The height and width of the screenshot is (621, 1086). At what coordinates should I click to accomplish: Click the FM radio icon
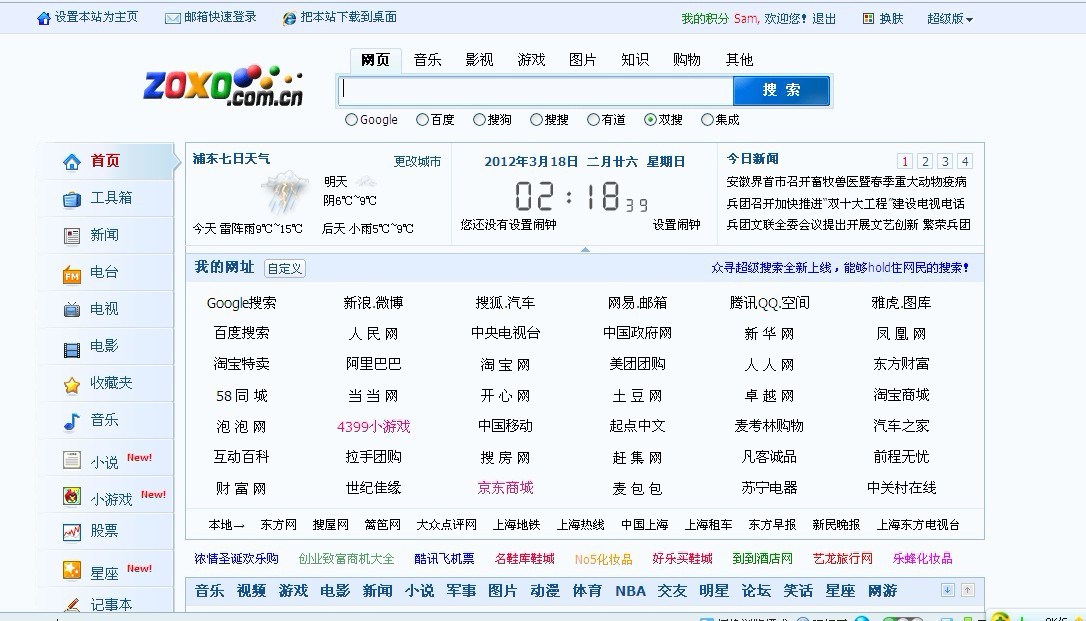tap(72, 274)
